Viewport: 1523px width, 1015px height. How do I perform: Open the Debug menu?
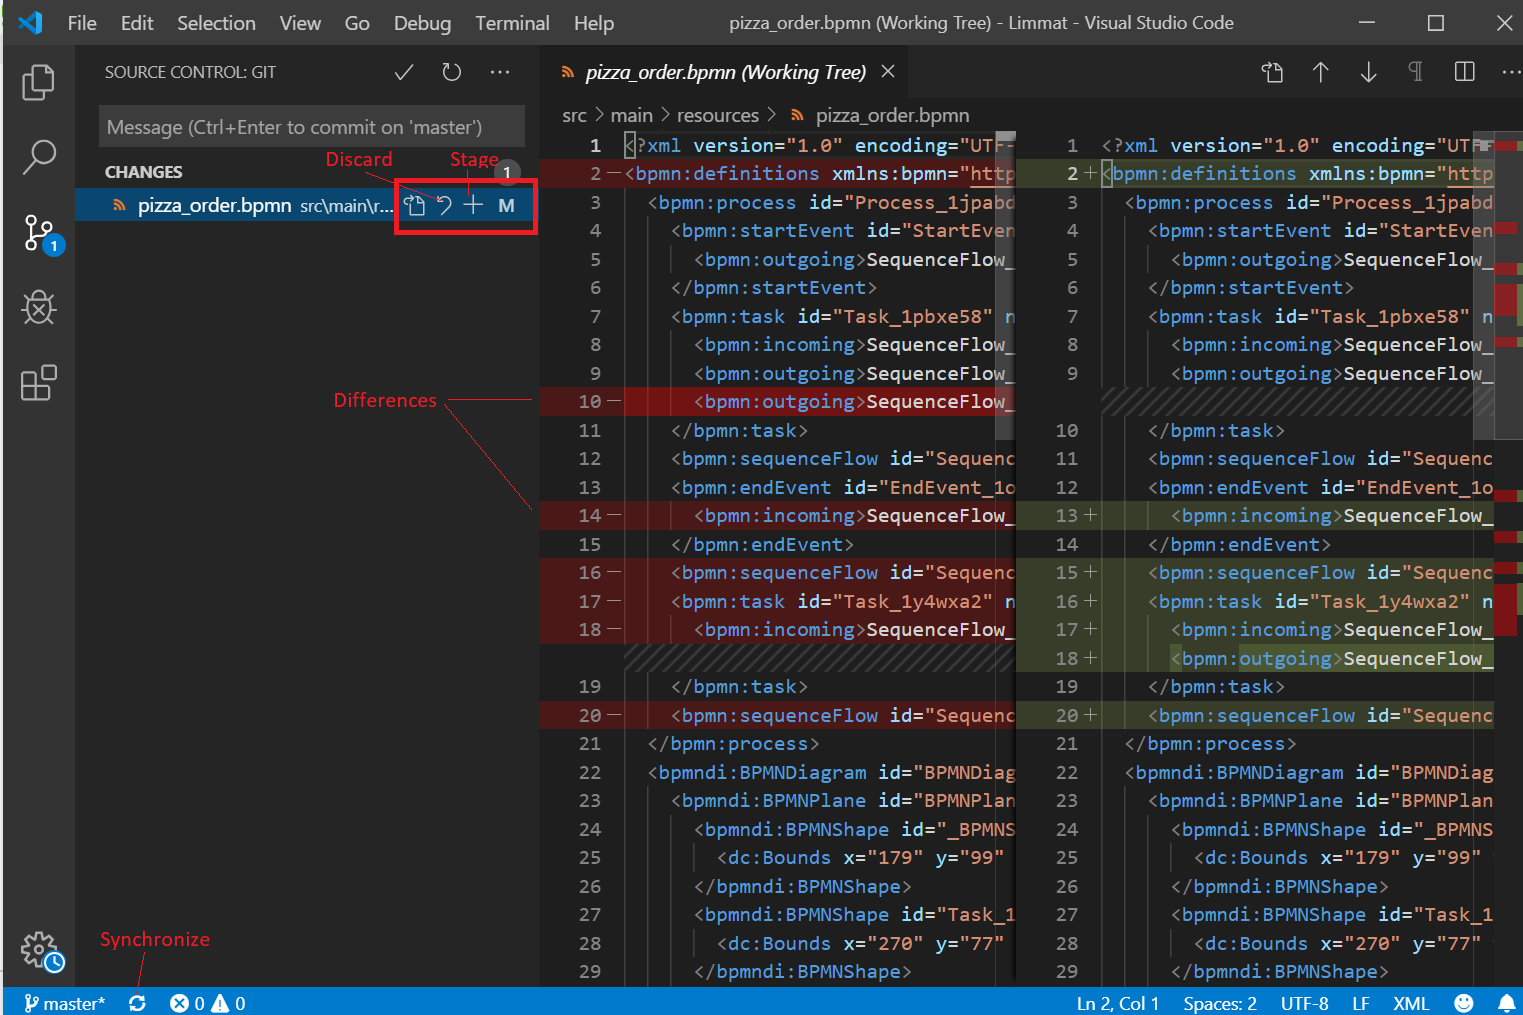pos(422,23)
